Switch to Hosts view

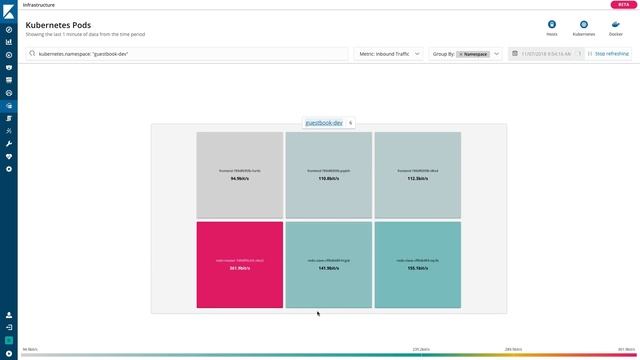(552, 28)
